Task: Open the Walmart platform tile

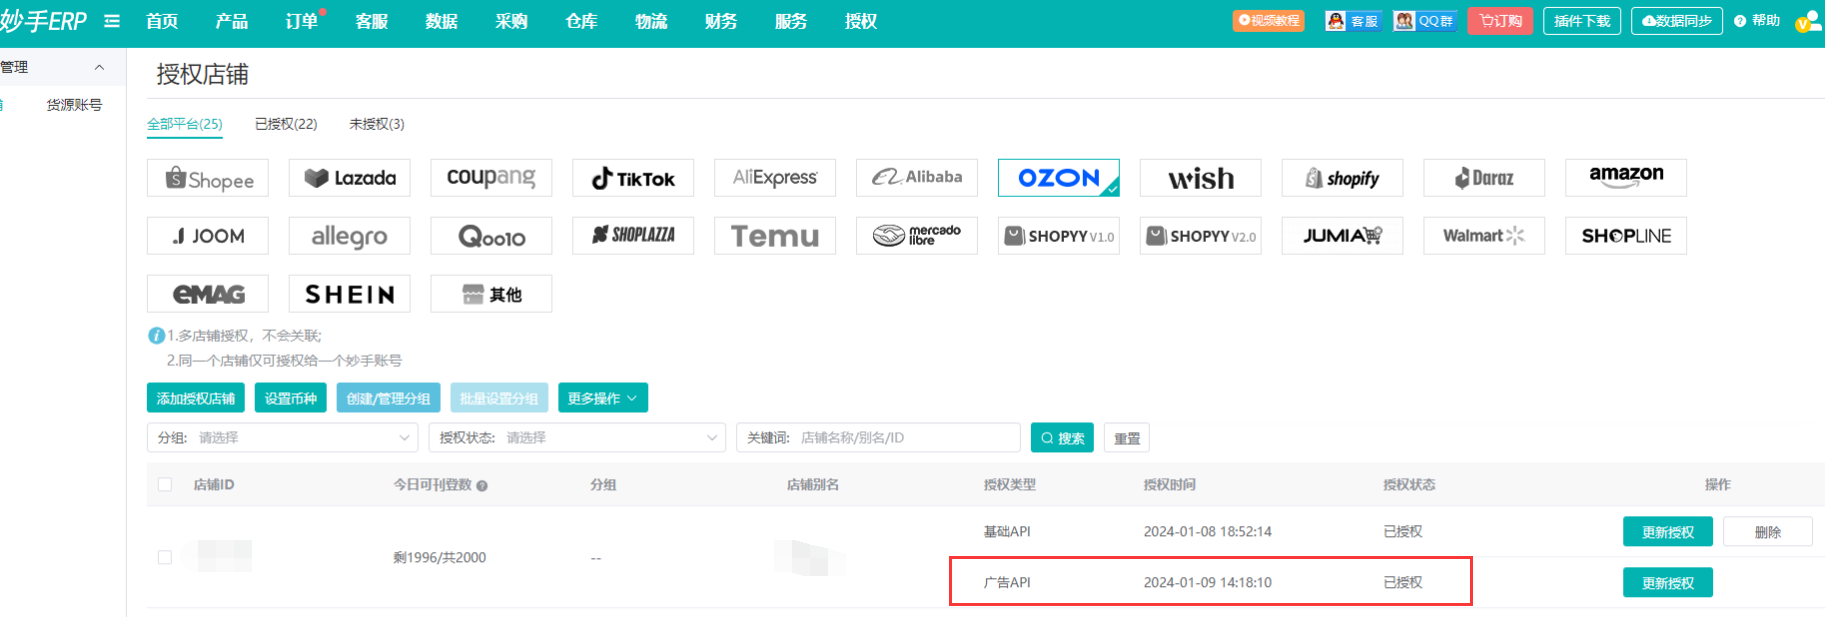Action: (x=1483, y=236)
